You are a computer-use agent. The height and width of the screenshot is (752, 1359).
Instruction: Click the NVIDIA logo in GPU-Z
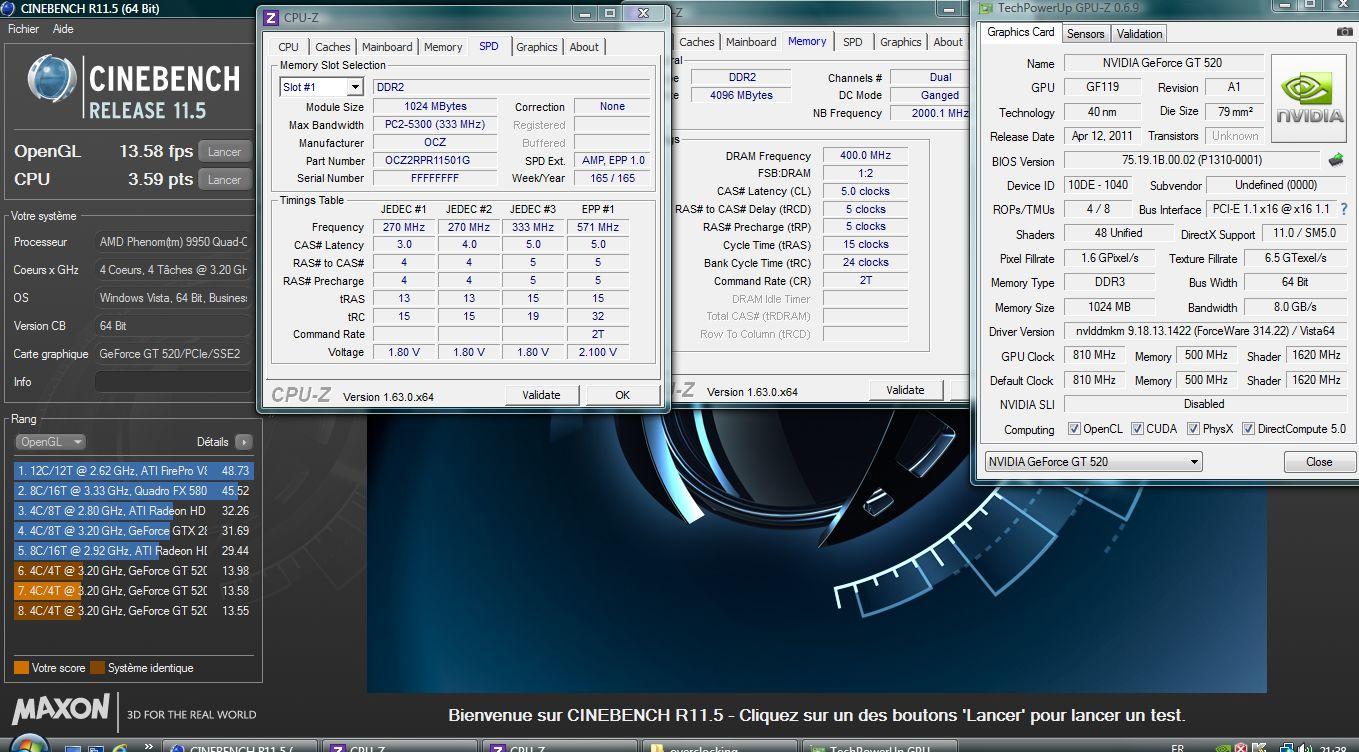pos(1311,99)
